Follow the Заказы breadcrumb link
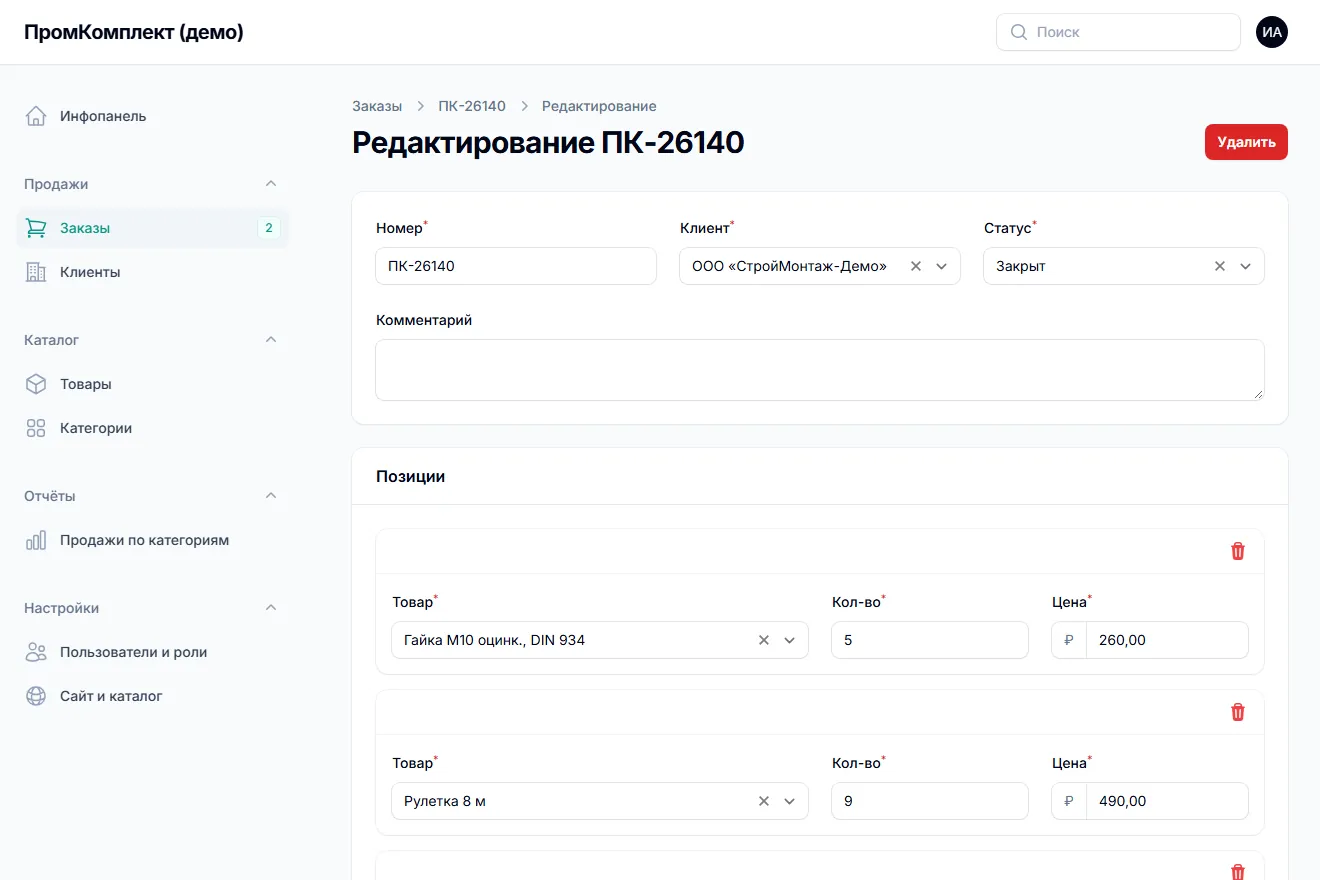Viewport: 1320px width, 880px height. pyautogui.click(x=377, y=106)
